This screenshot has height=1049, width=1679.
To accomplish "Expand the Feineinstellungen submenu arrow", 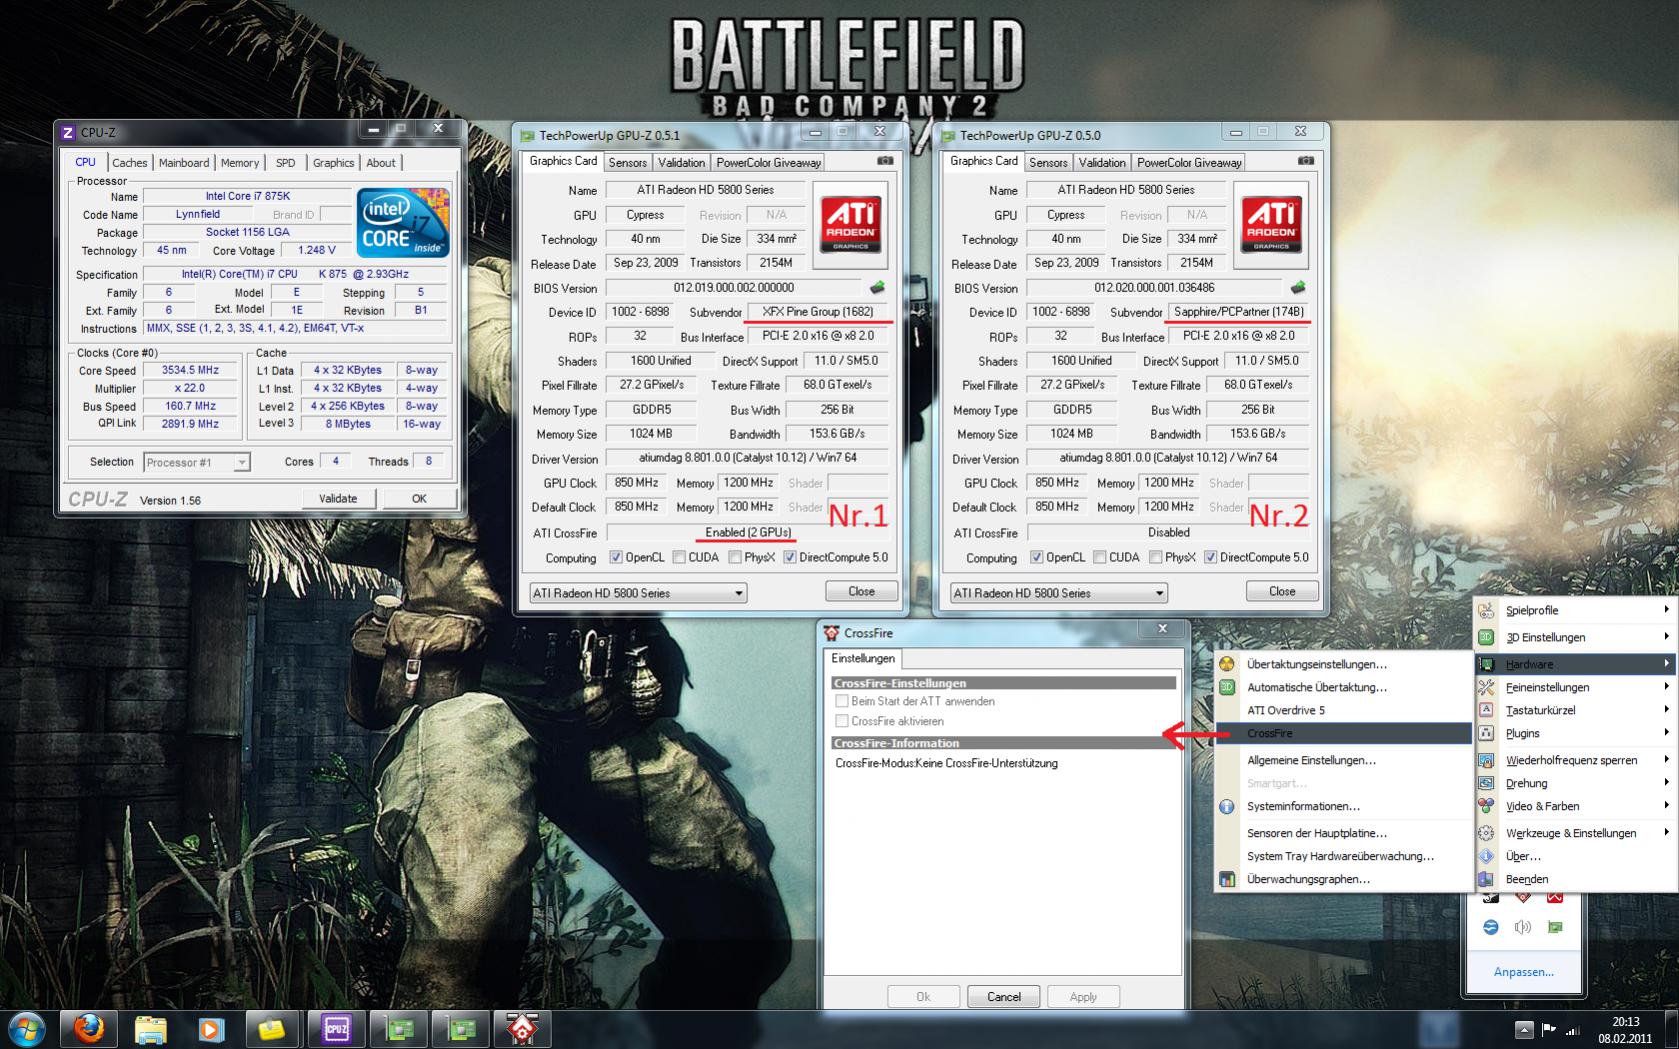I will (1666, 687).
